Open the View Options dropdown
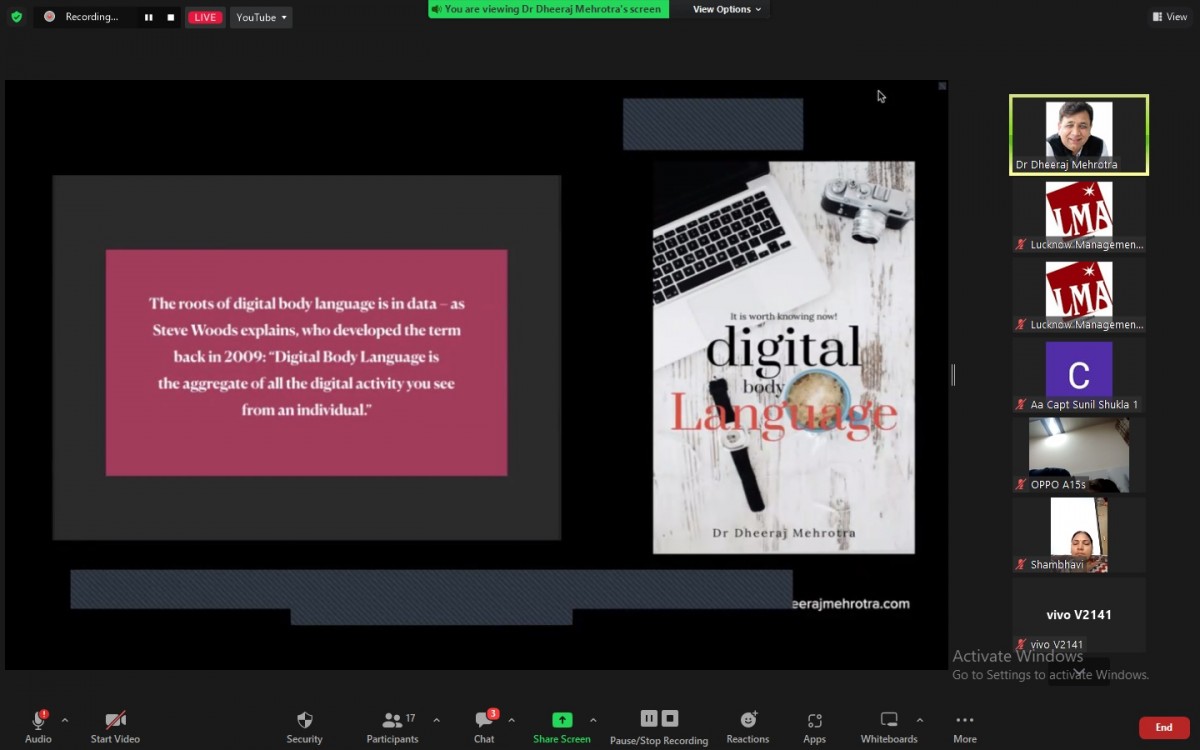The image size is (1200, 750). point(727,9)
